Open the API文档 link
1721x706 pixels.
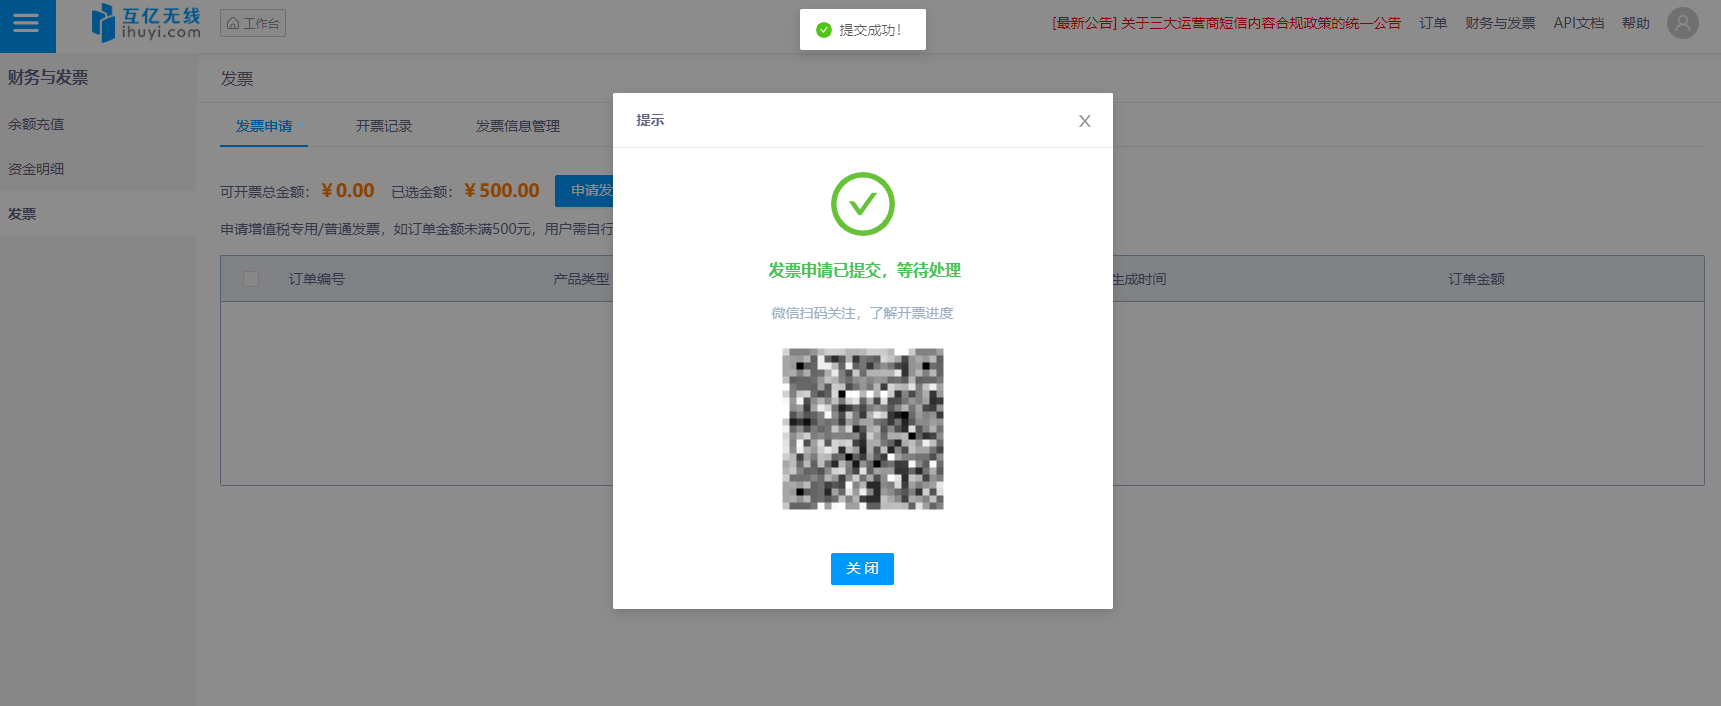(x=1578, y=23)
